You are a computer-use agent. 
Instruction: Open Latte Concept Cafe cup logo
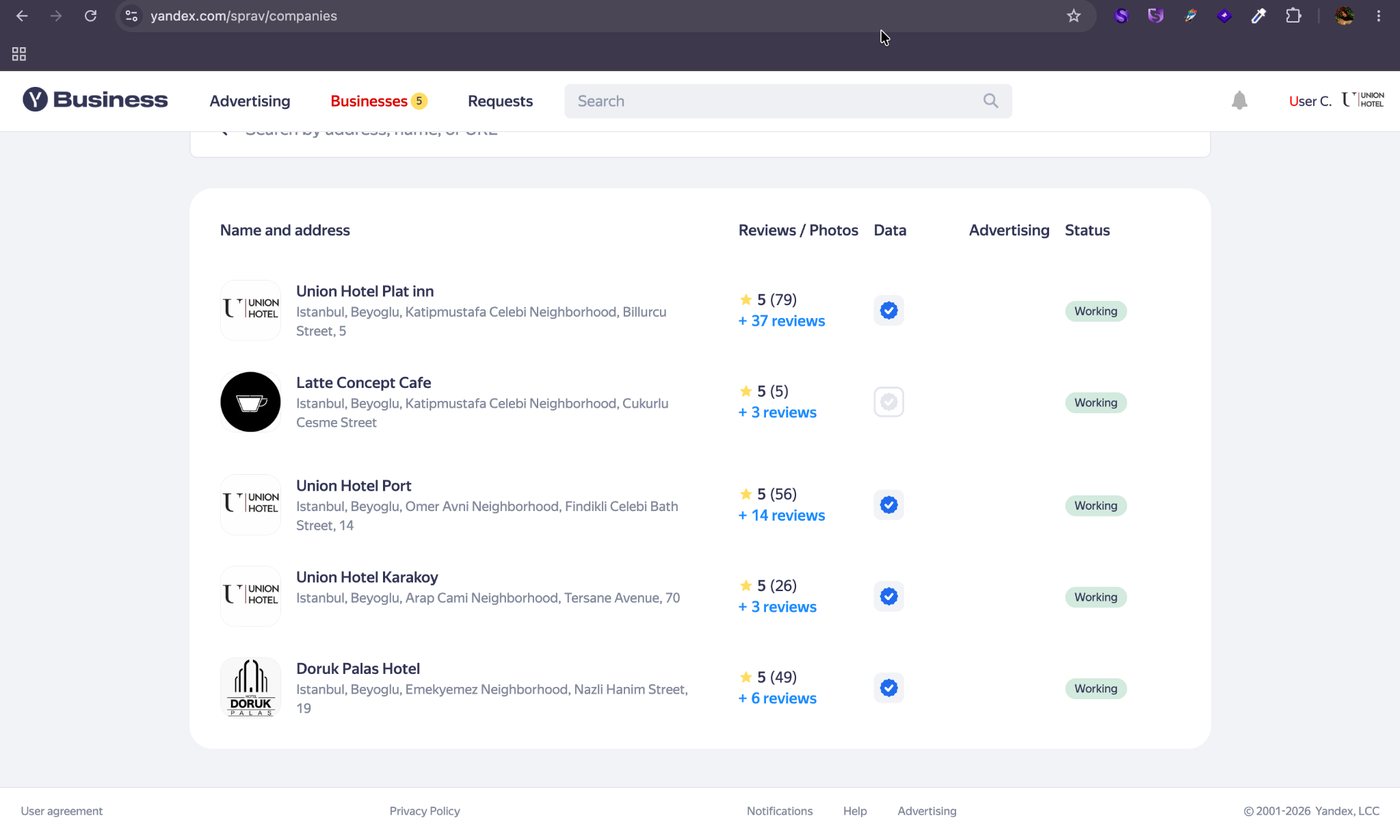pos(250,402)
